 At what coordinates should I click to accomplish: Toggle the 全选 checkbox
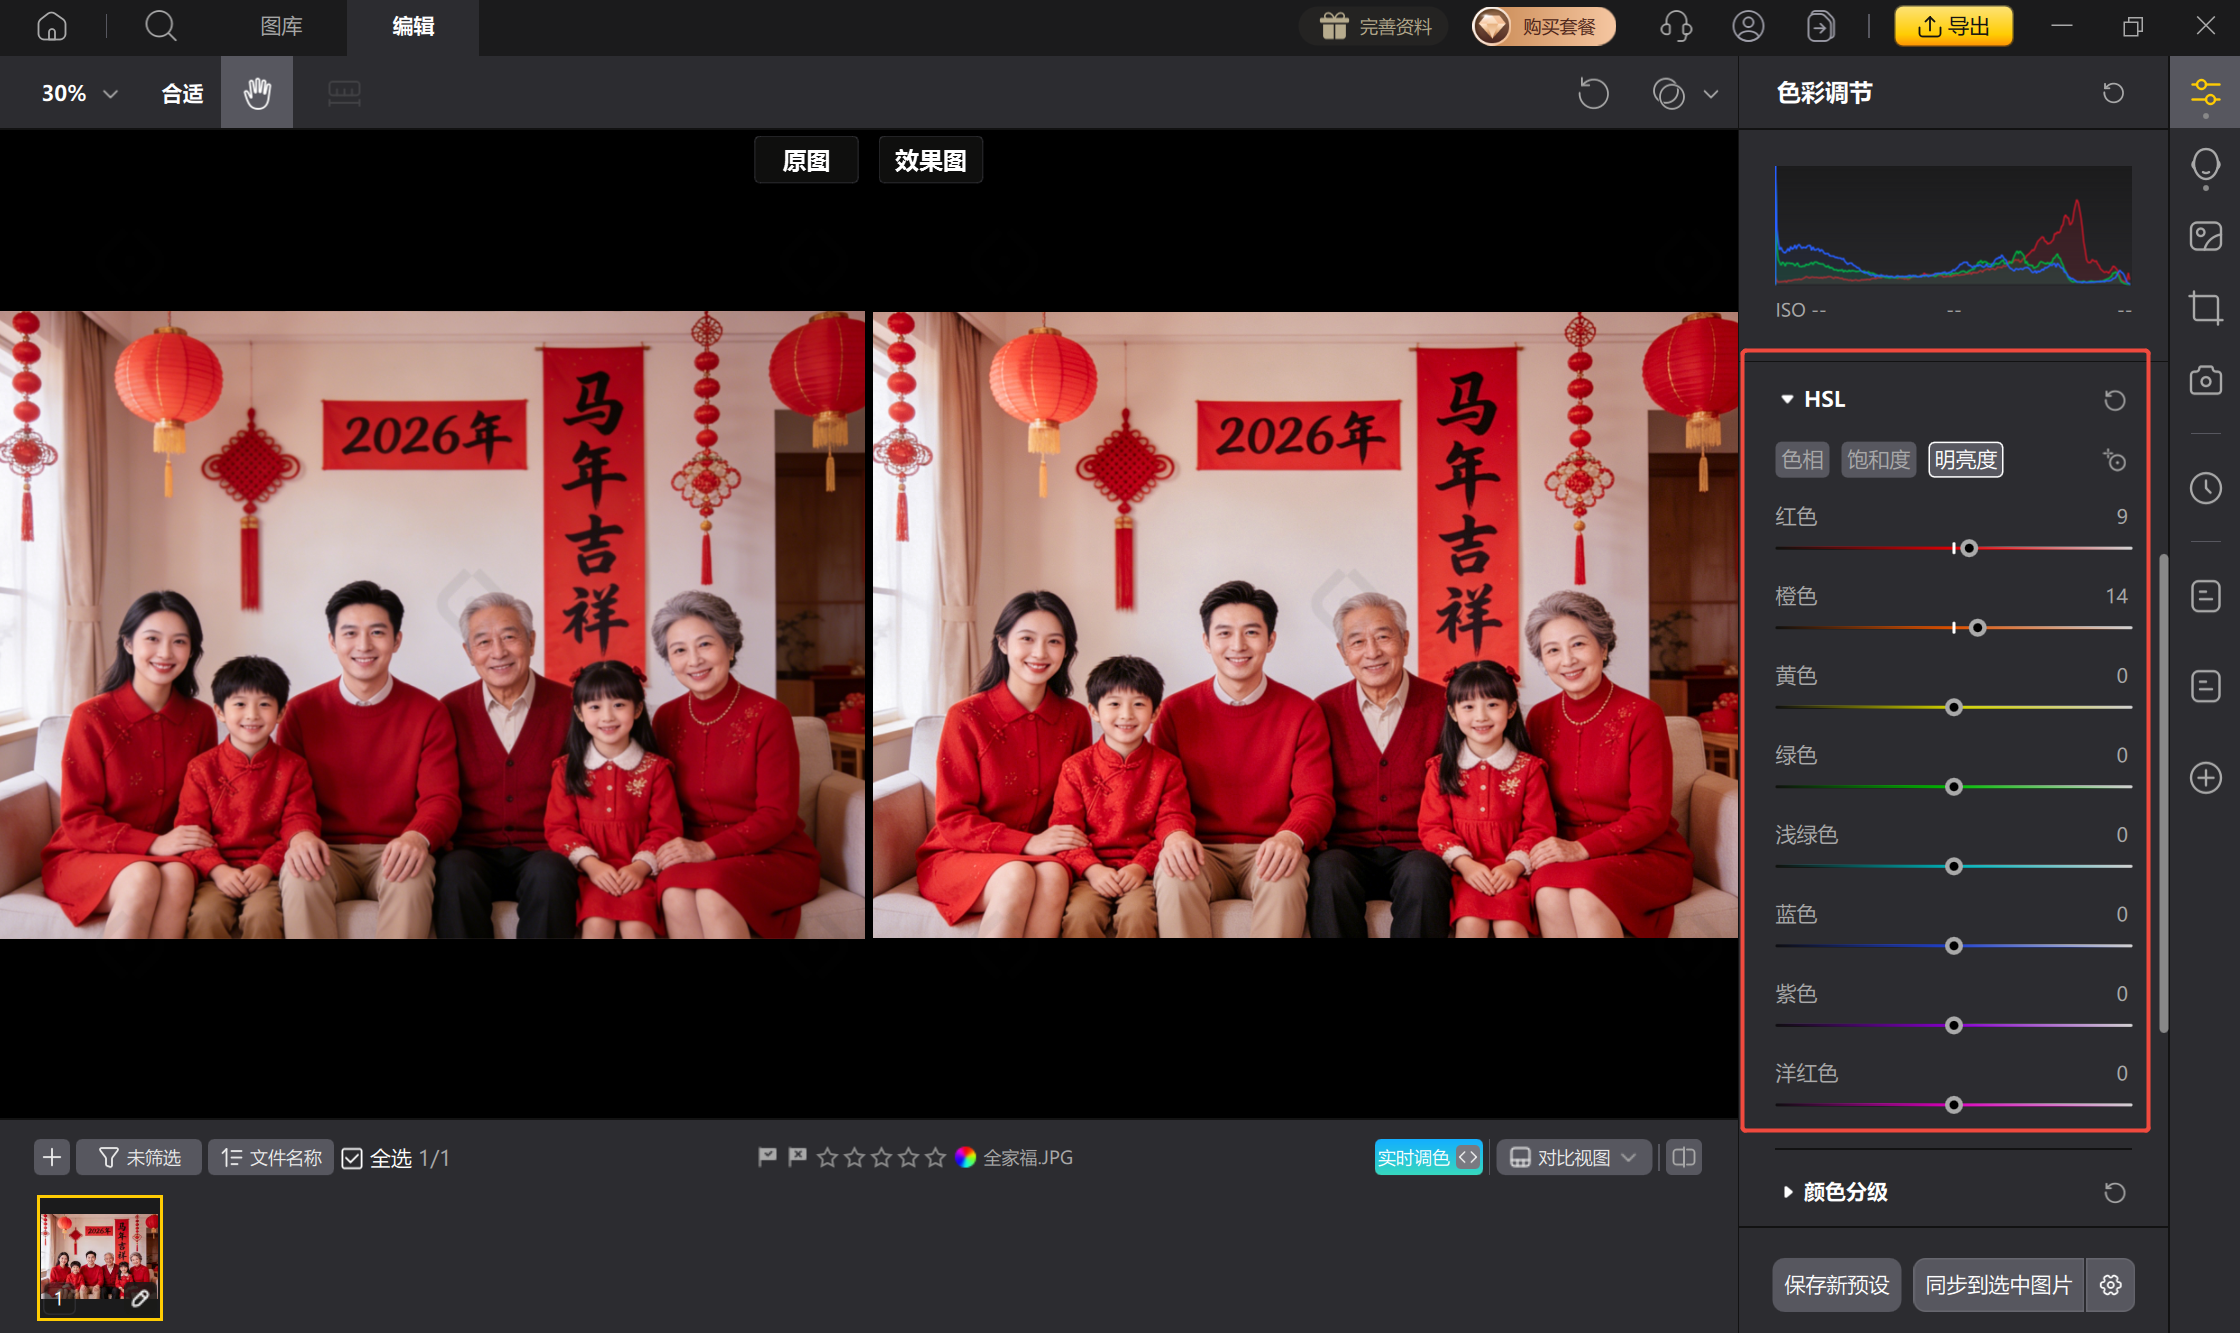point(352,1157)
